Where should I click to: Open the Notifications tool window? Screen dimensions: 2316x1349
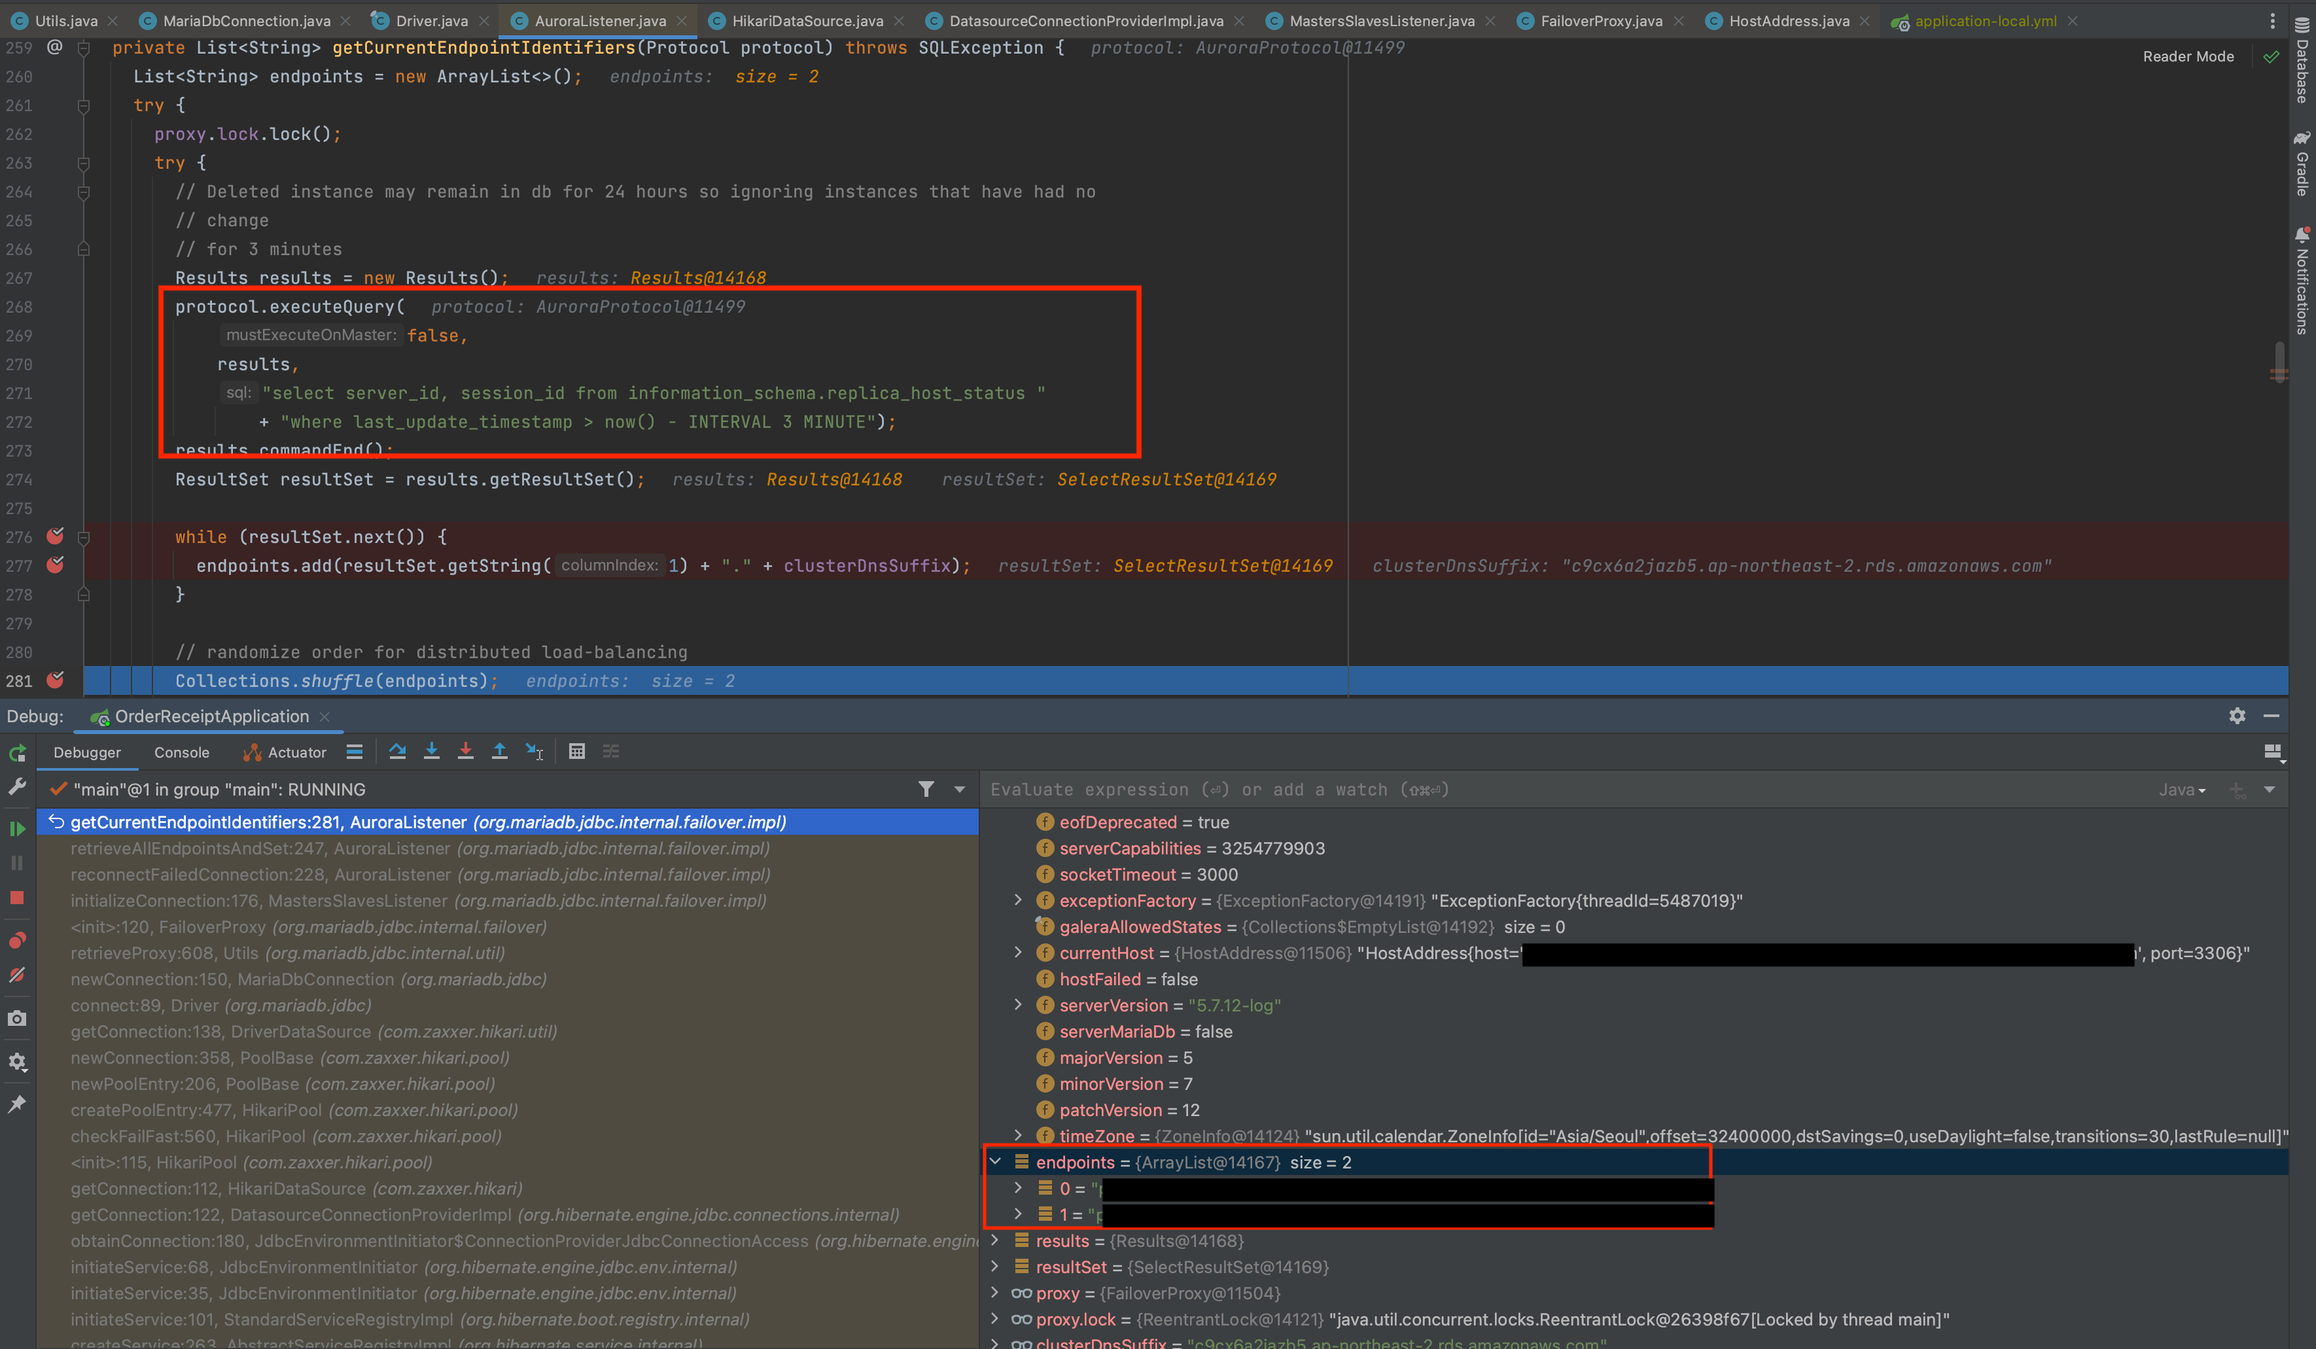[x=2302, y=279]
